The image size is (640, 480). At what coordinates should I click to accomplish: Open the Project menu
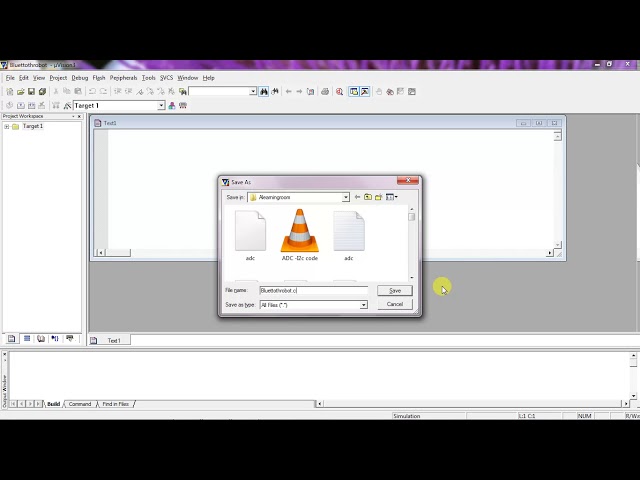point(58,78)
